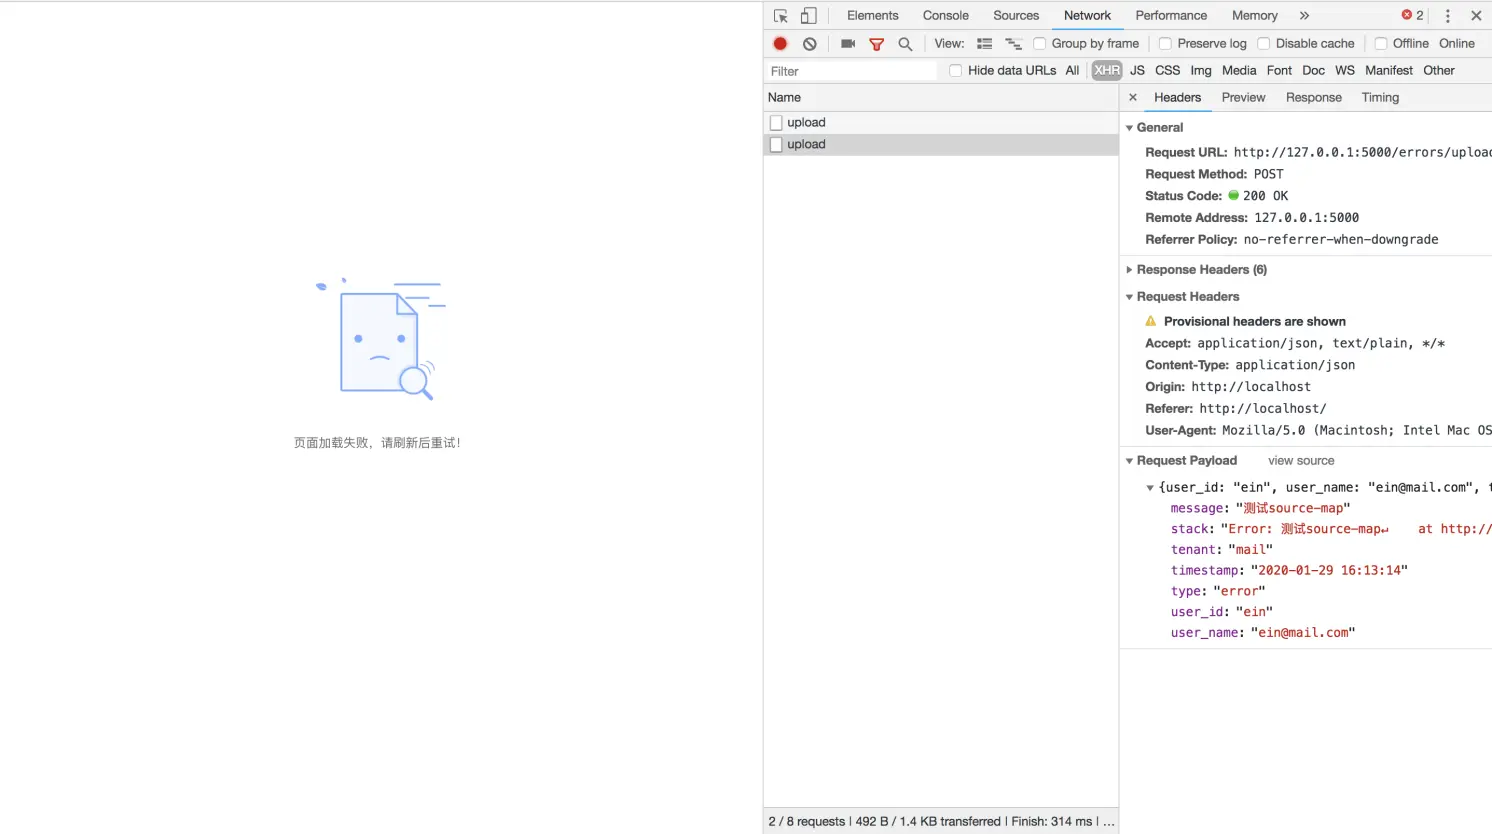Show more DevTools tabs chevron
Viewport: 1492px width, 834px height.
point(1304,16)
